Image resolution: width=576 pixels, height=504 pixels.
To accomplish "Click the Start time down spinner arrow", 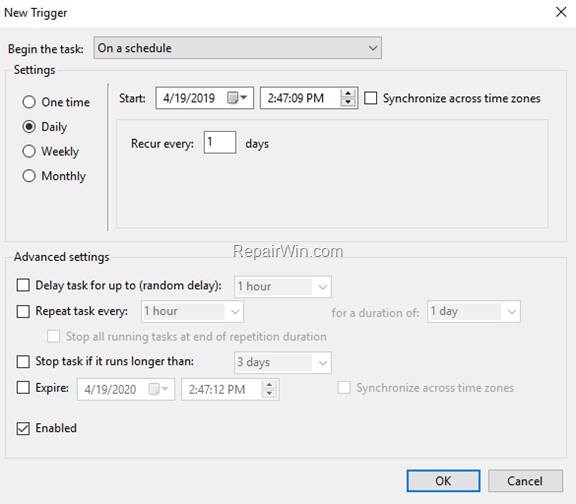I will point(348,102).
